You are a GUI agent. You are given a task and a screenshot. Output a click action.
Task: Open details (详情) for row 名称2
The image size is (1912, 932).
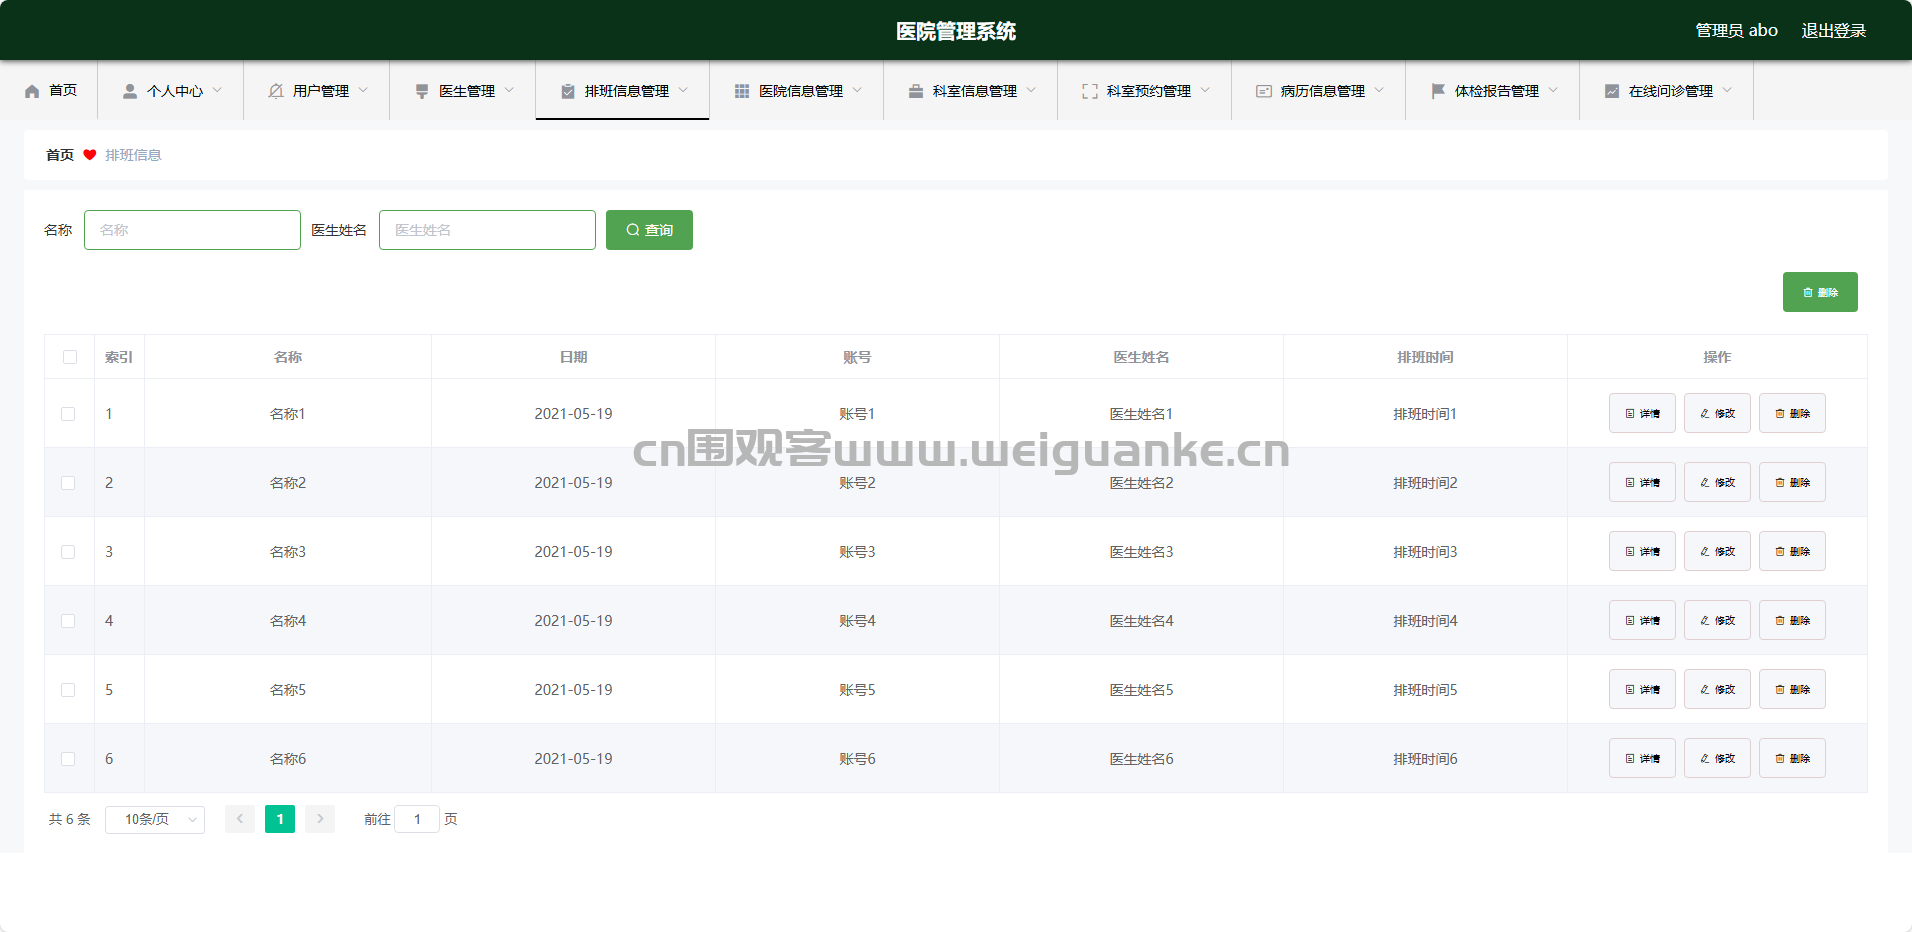tap(1642, 482)
